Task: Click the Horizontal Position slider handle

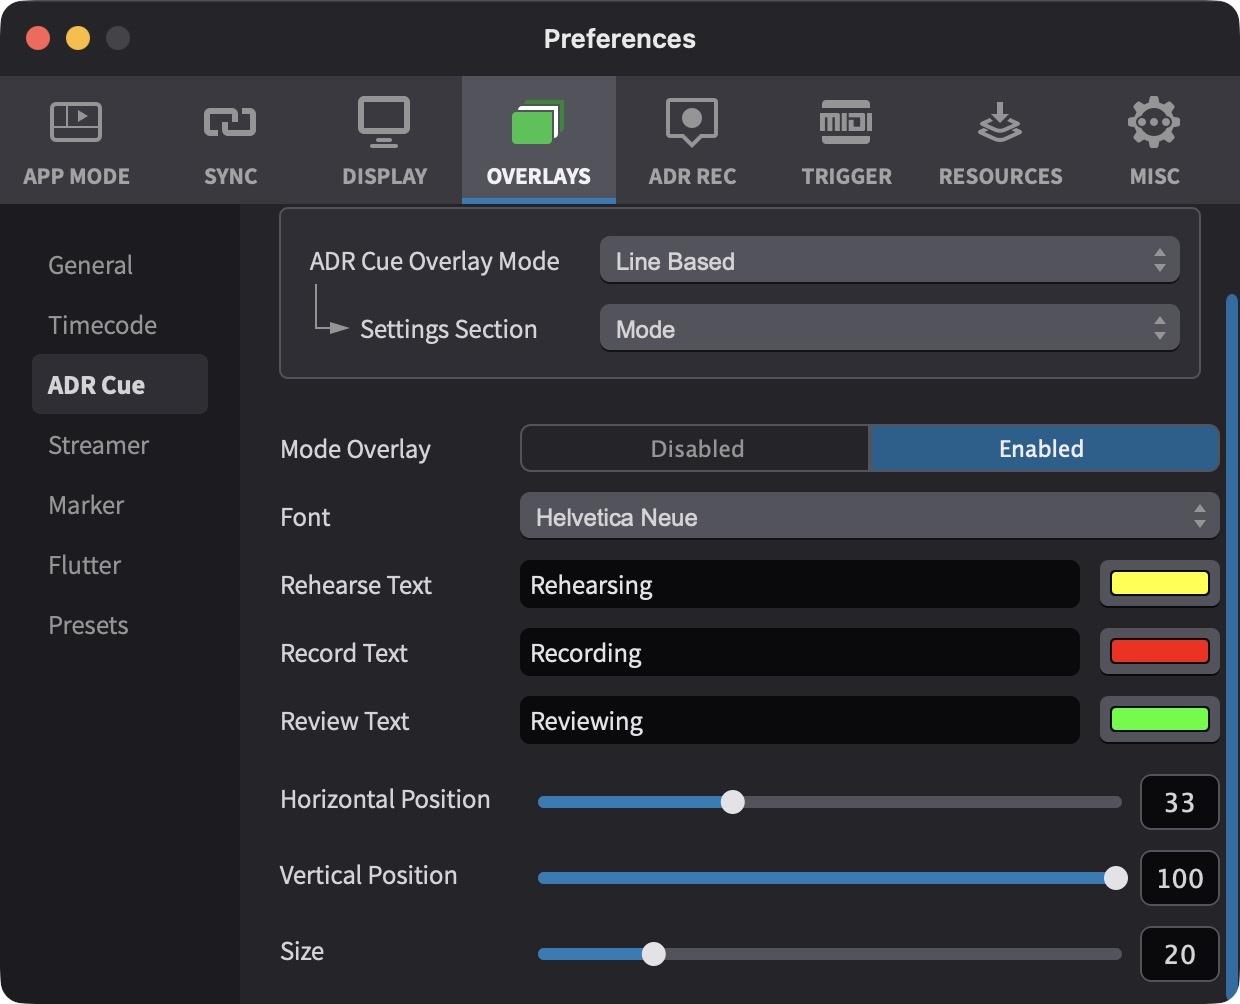Action: point(733,802)
